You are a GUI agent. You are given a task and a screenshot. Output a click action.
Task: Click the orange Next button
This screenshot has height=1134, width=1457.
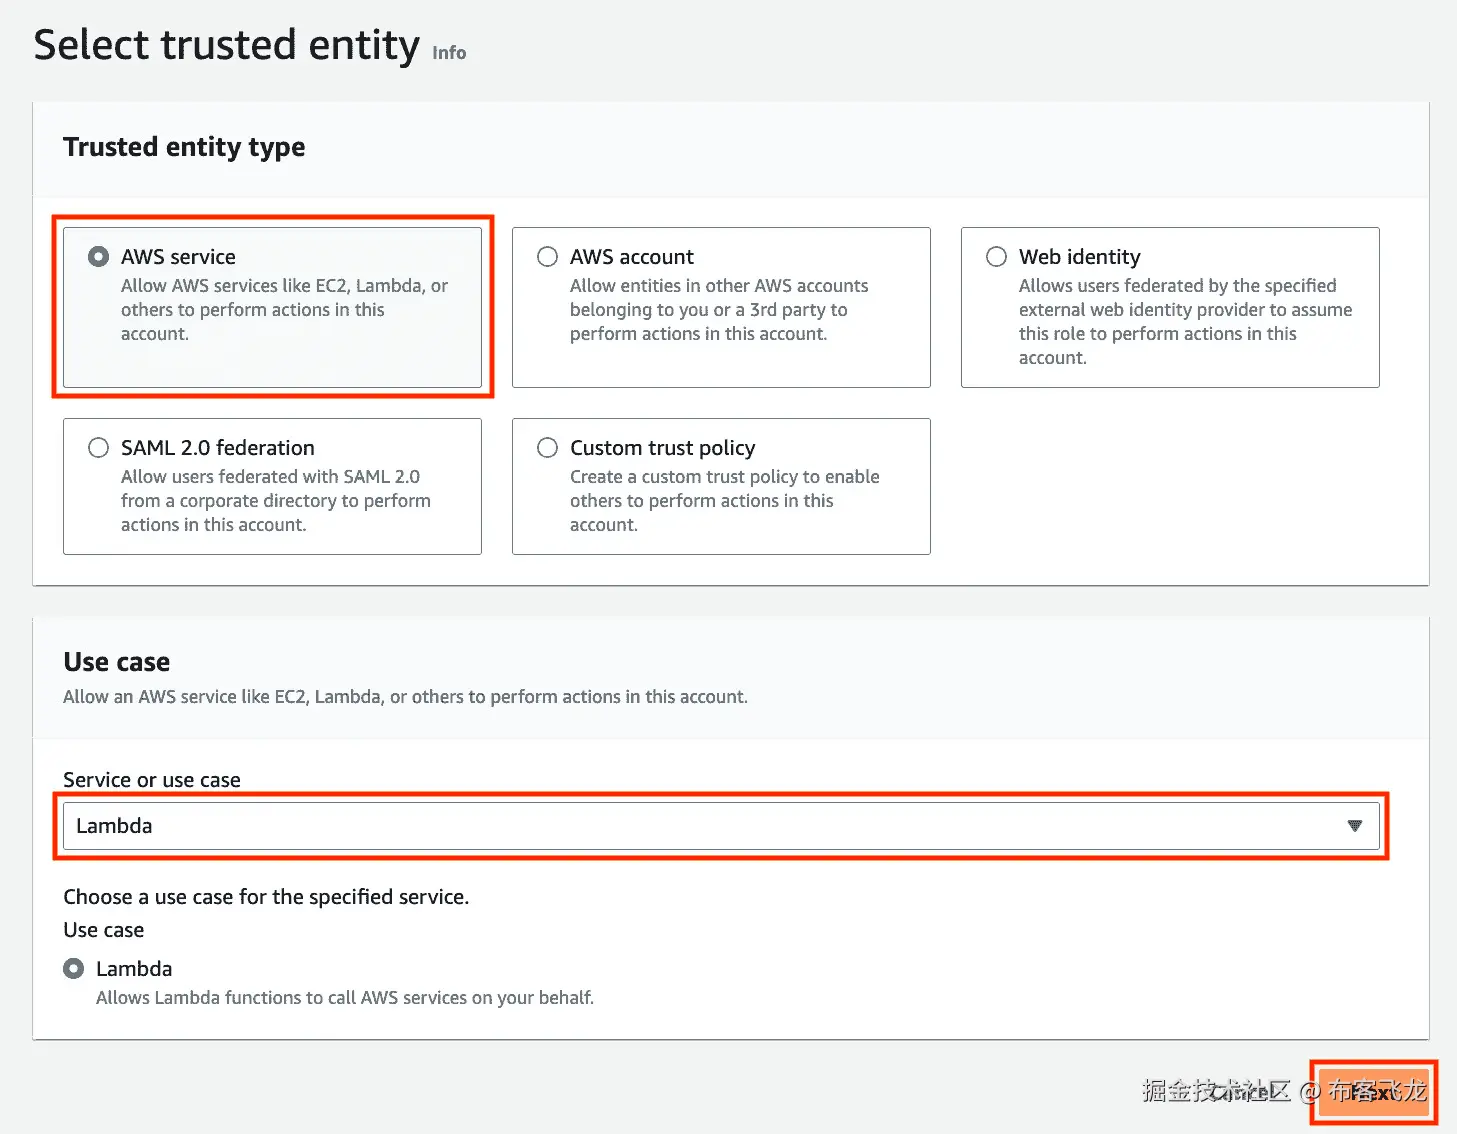pyautogui.click(x=1374, y=1092)
